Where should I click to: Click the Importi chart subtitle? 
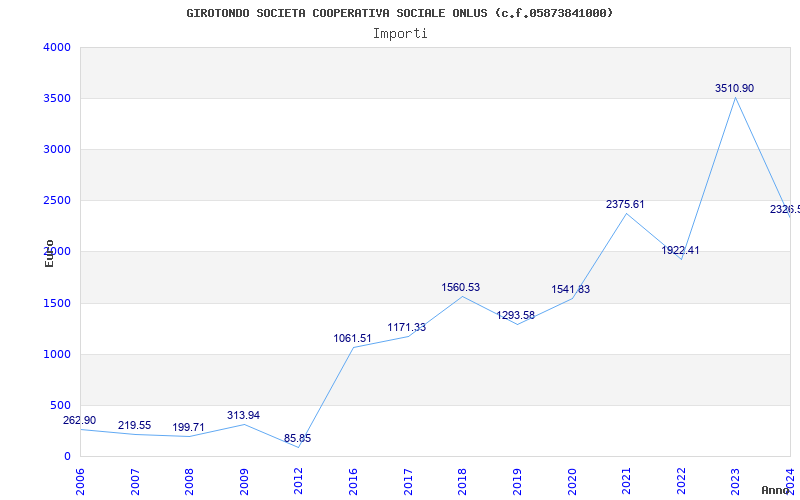[400, 33]
